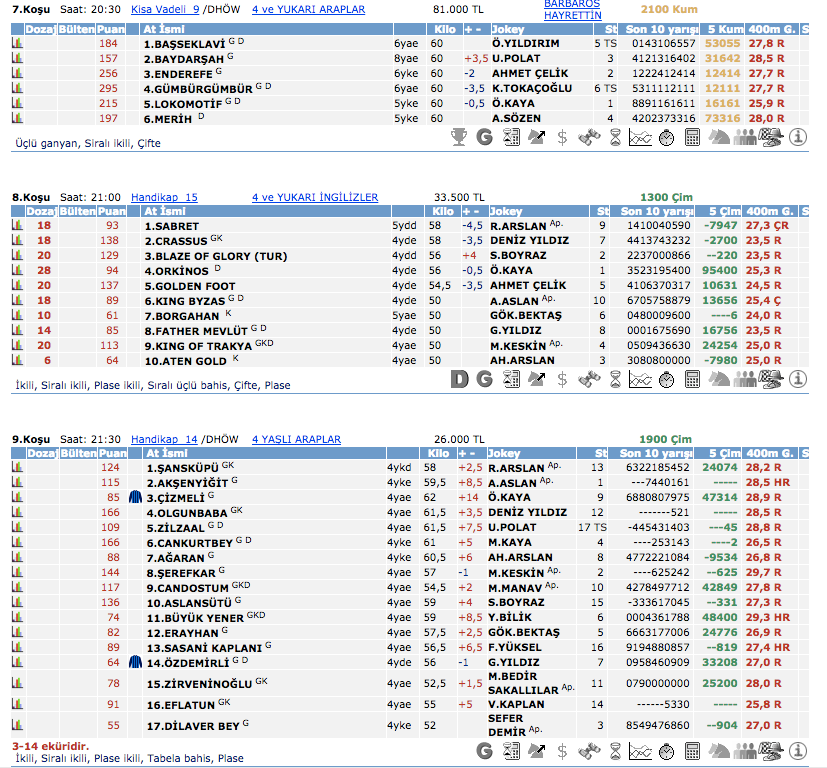Open the calculator icon under race 9
The width and height of the screenshot is (827, 768).
point(693,753)
